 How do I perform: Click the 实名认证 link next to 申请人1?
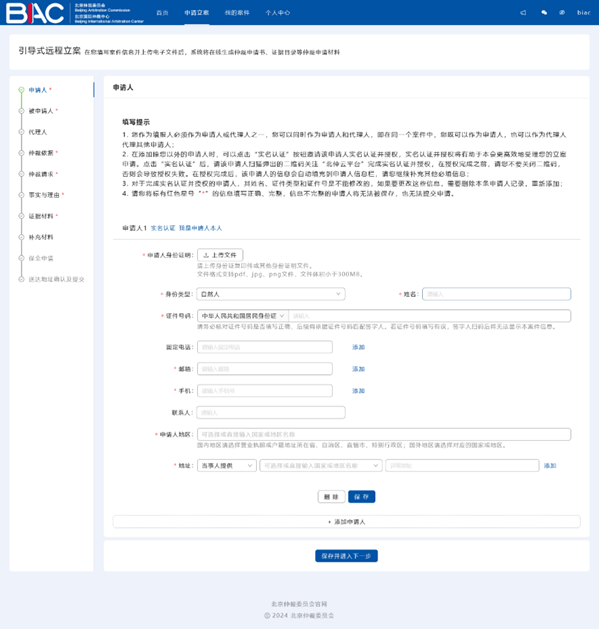[163, 228]
